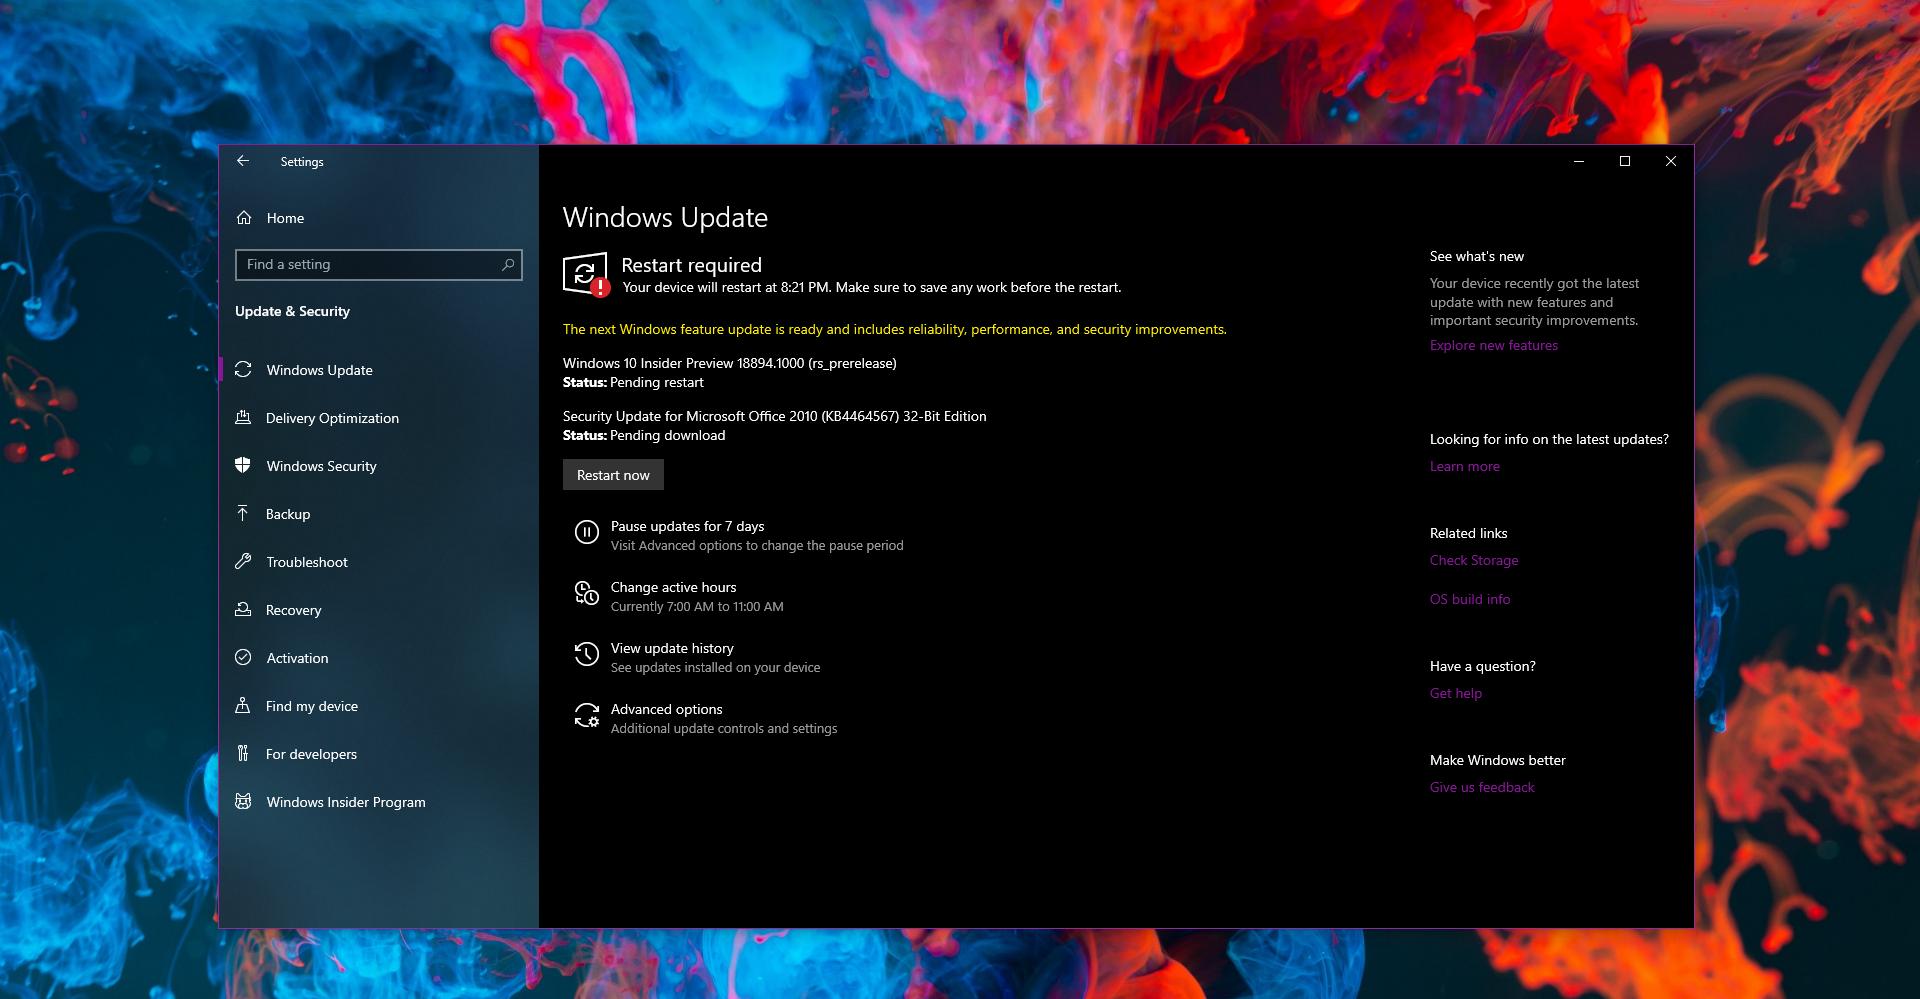Viewport: 1920px width, 999px height.
Task: Click the Have a question? heading
Action: pyautogui.click(x=1482, y=666)
